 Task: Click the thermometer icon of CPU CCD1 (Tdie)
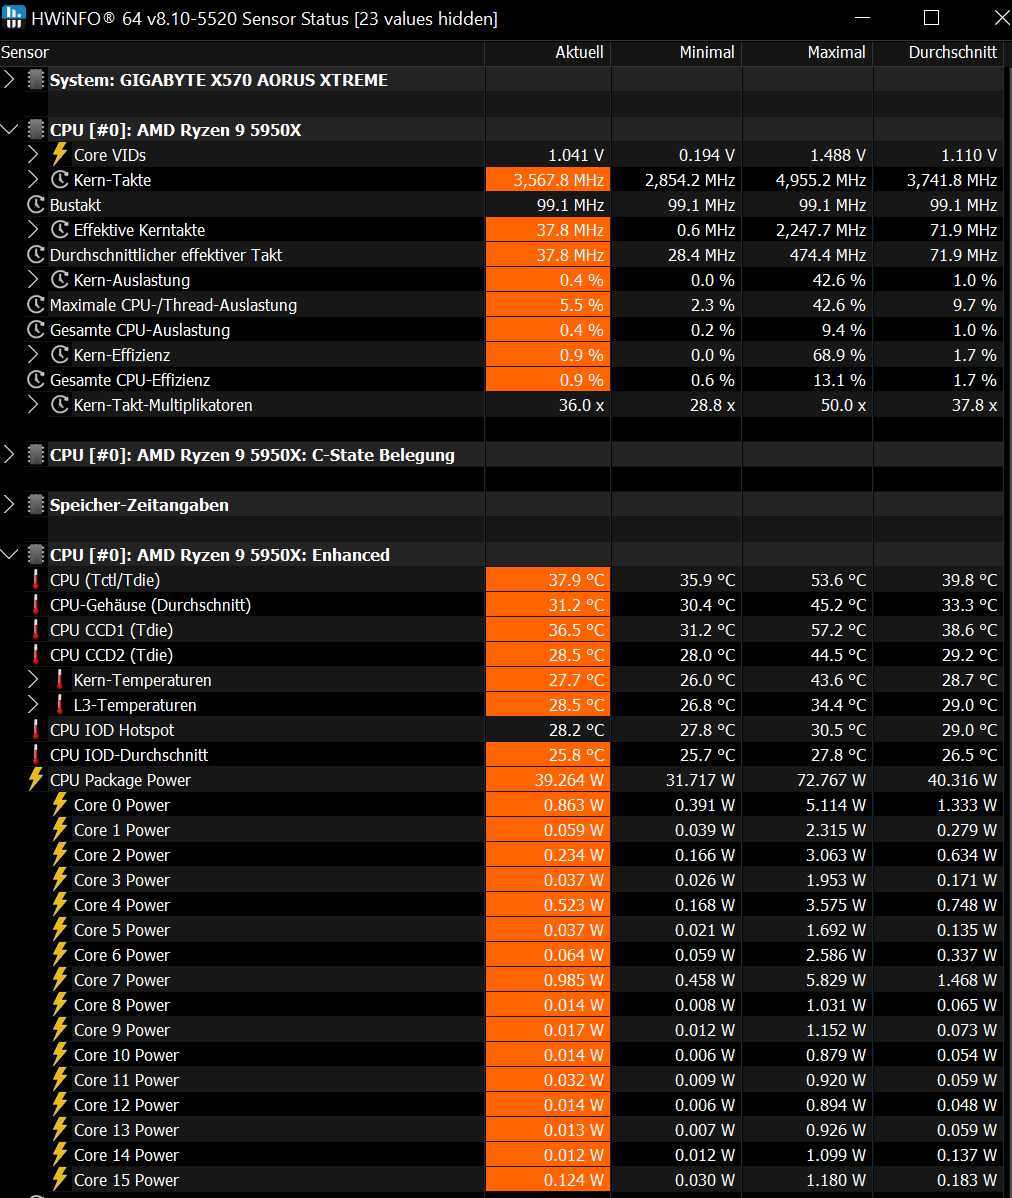[x=35, y=630]
